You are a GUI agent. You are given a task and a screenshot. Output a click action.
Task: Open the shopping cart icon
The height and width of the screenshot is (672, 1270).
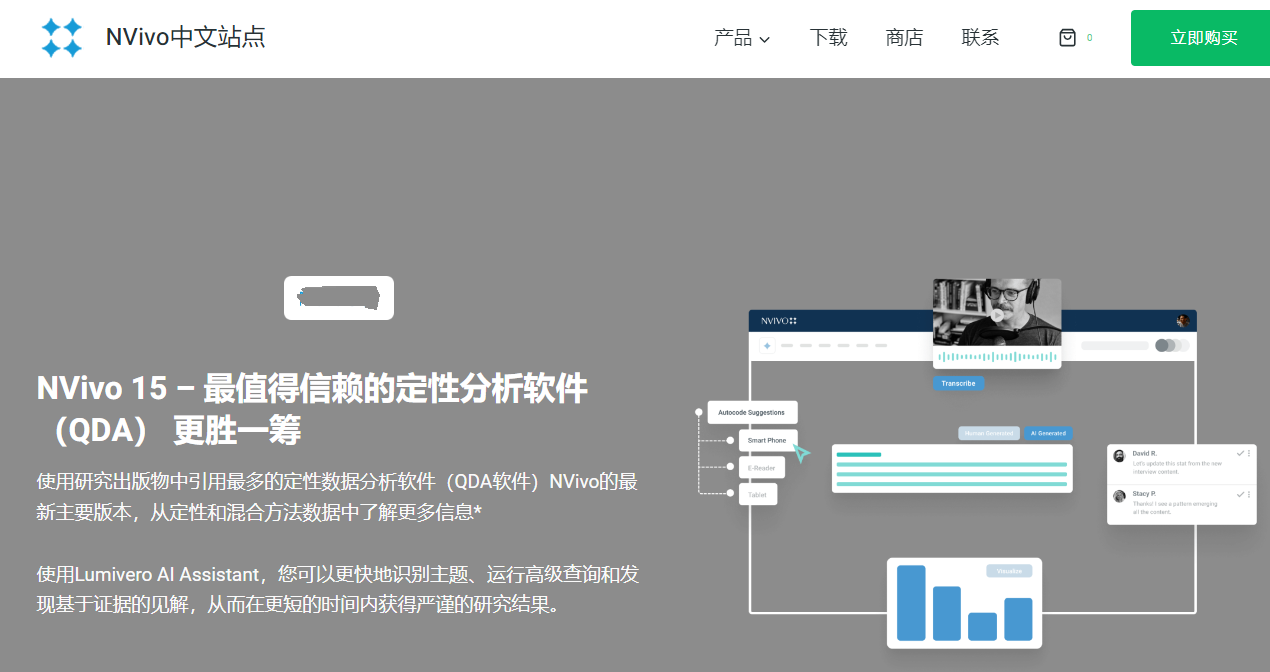tap(1067, 38)
